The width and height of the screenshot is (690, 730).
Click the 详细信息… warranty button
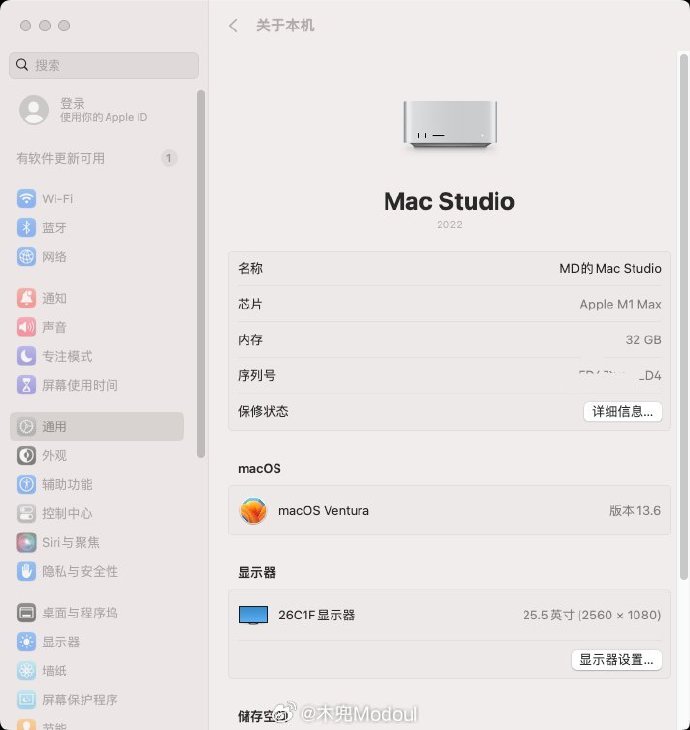[x=622, y=412]
